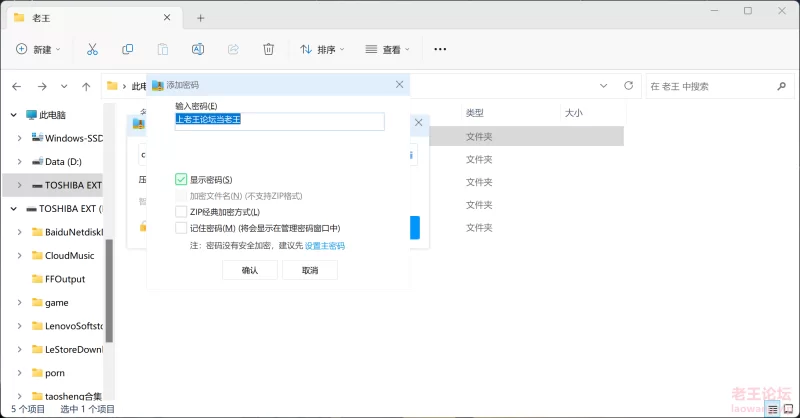This screenshot has width=800, height=418.
Task: Close the 添加密码 dialog
Action: click(399, 84)
